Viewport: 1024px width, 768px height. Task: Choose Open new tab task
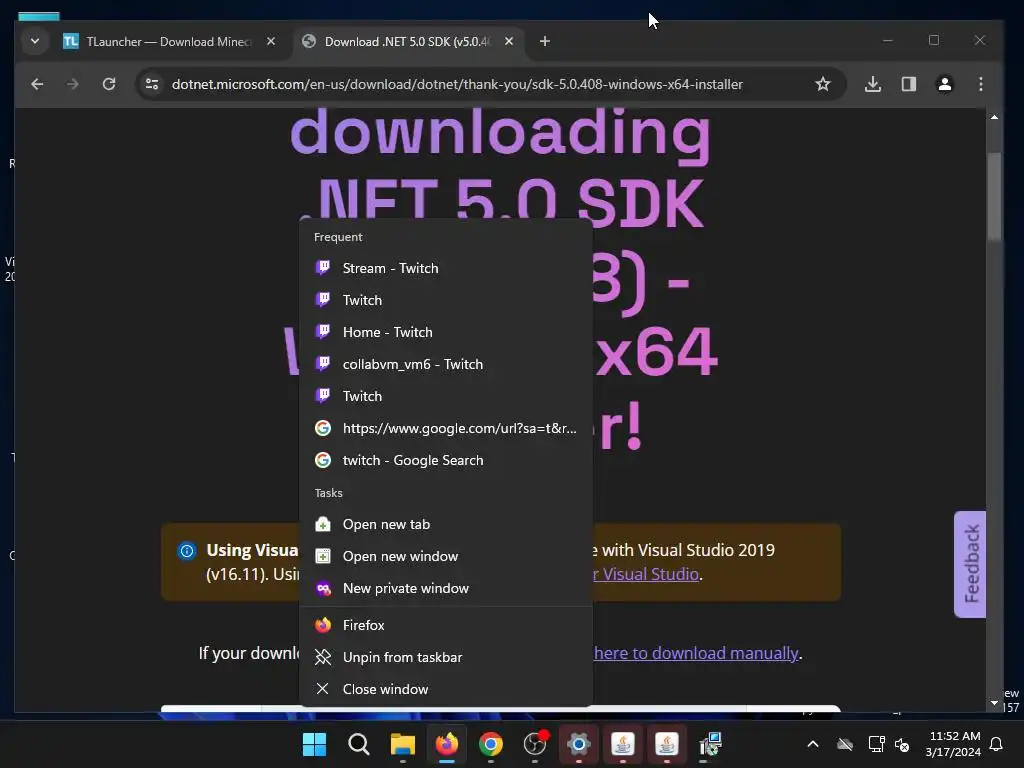(445, 524)
